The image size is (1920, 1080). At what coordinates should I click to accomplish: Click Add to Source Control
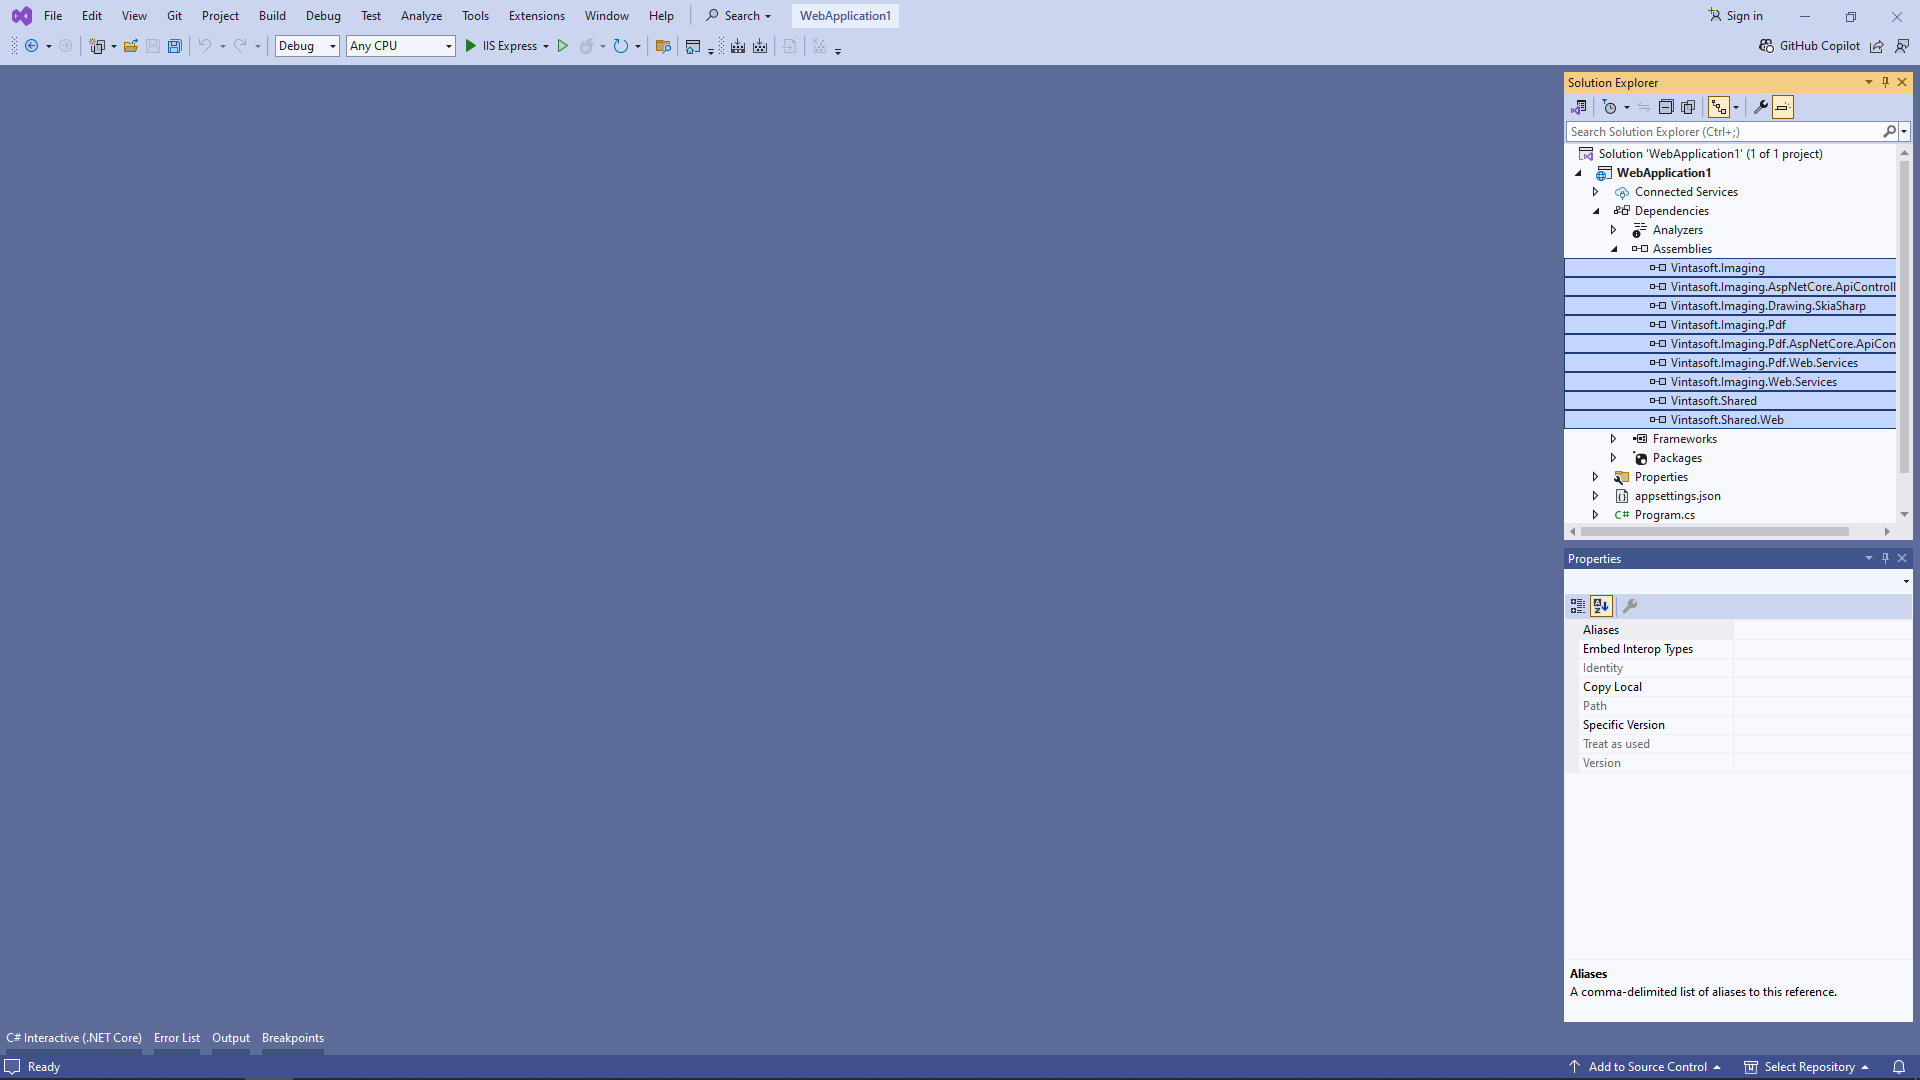tap(1645, 1067)
